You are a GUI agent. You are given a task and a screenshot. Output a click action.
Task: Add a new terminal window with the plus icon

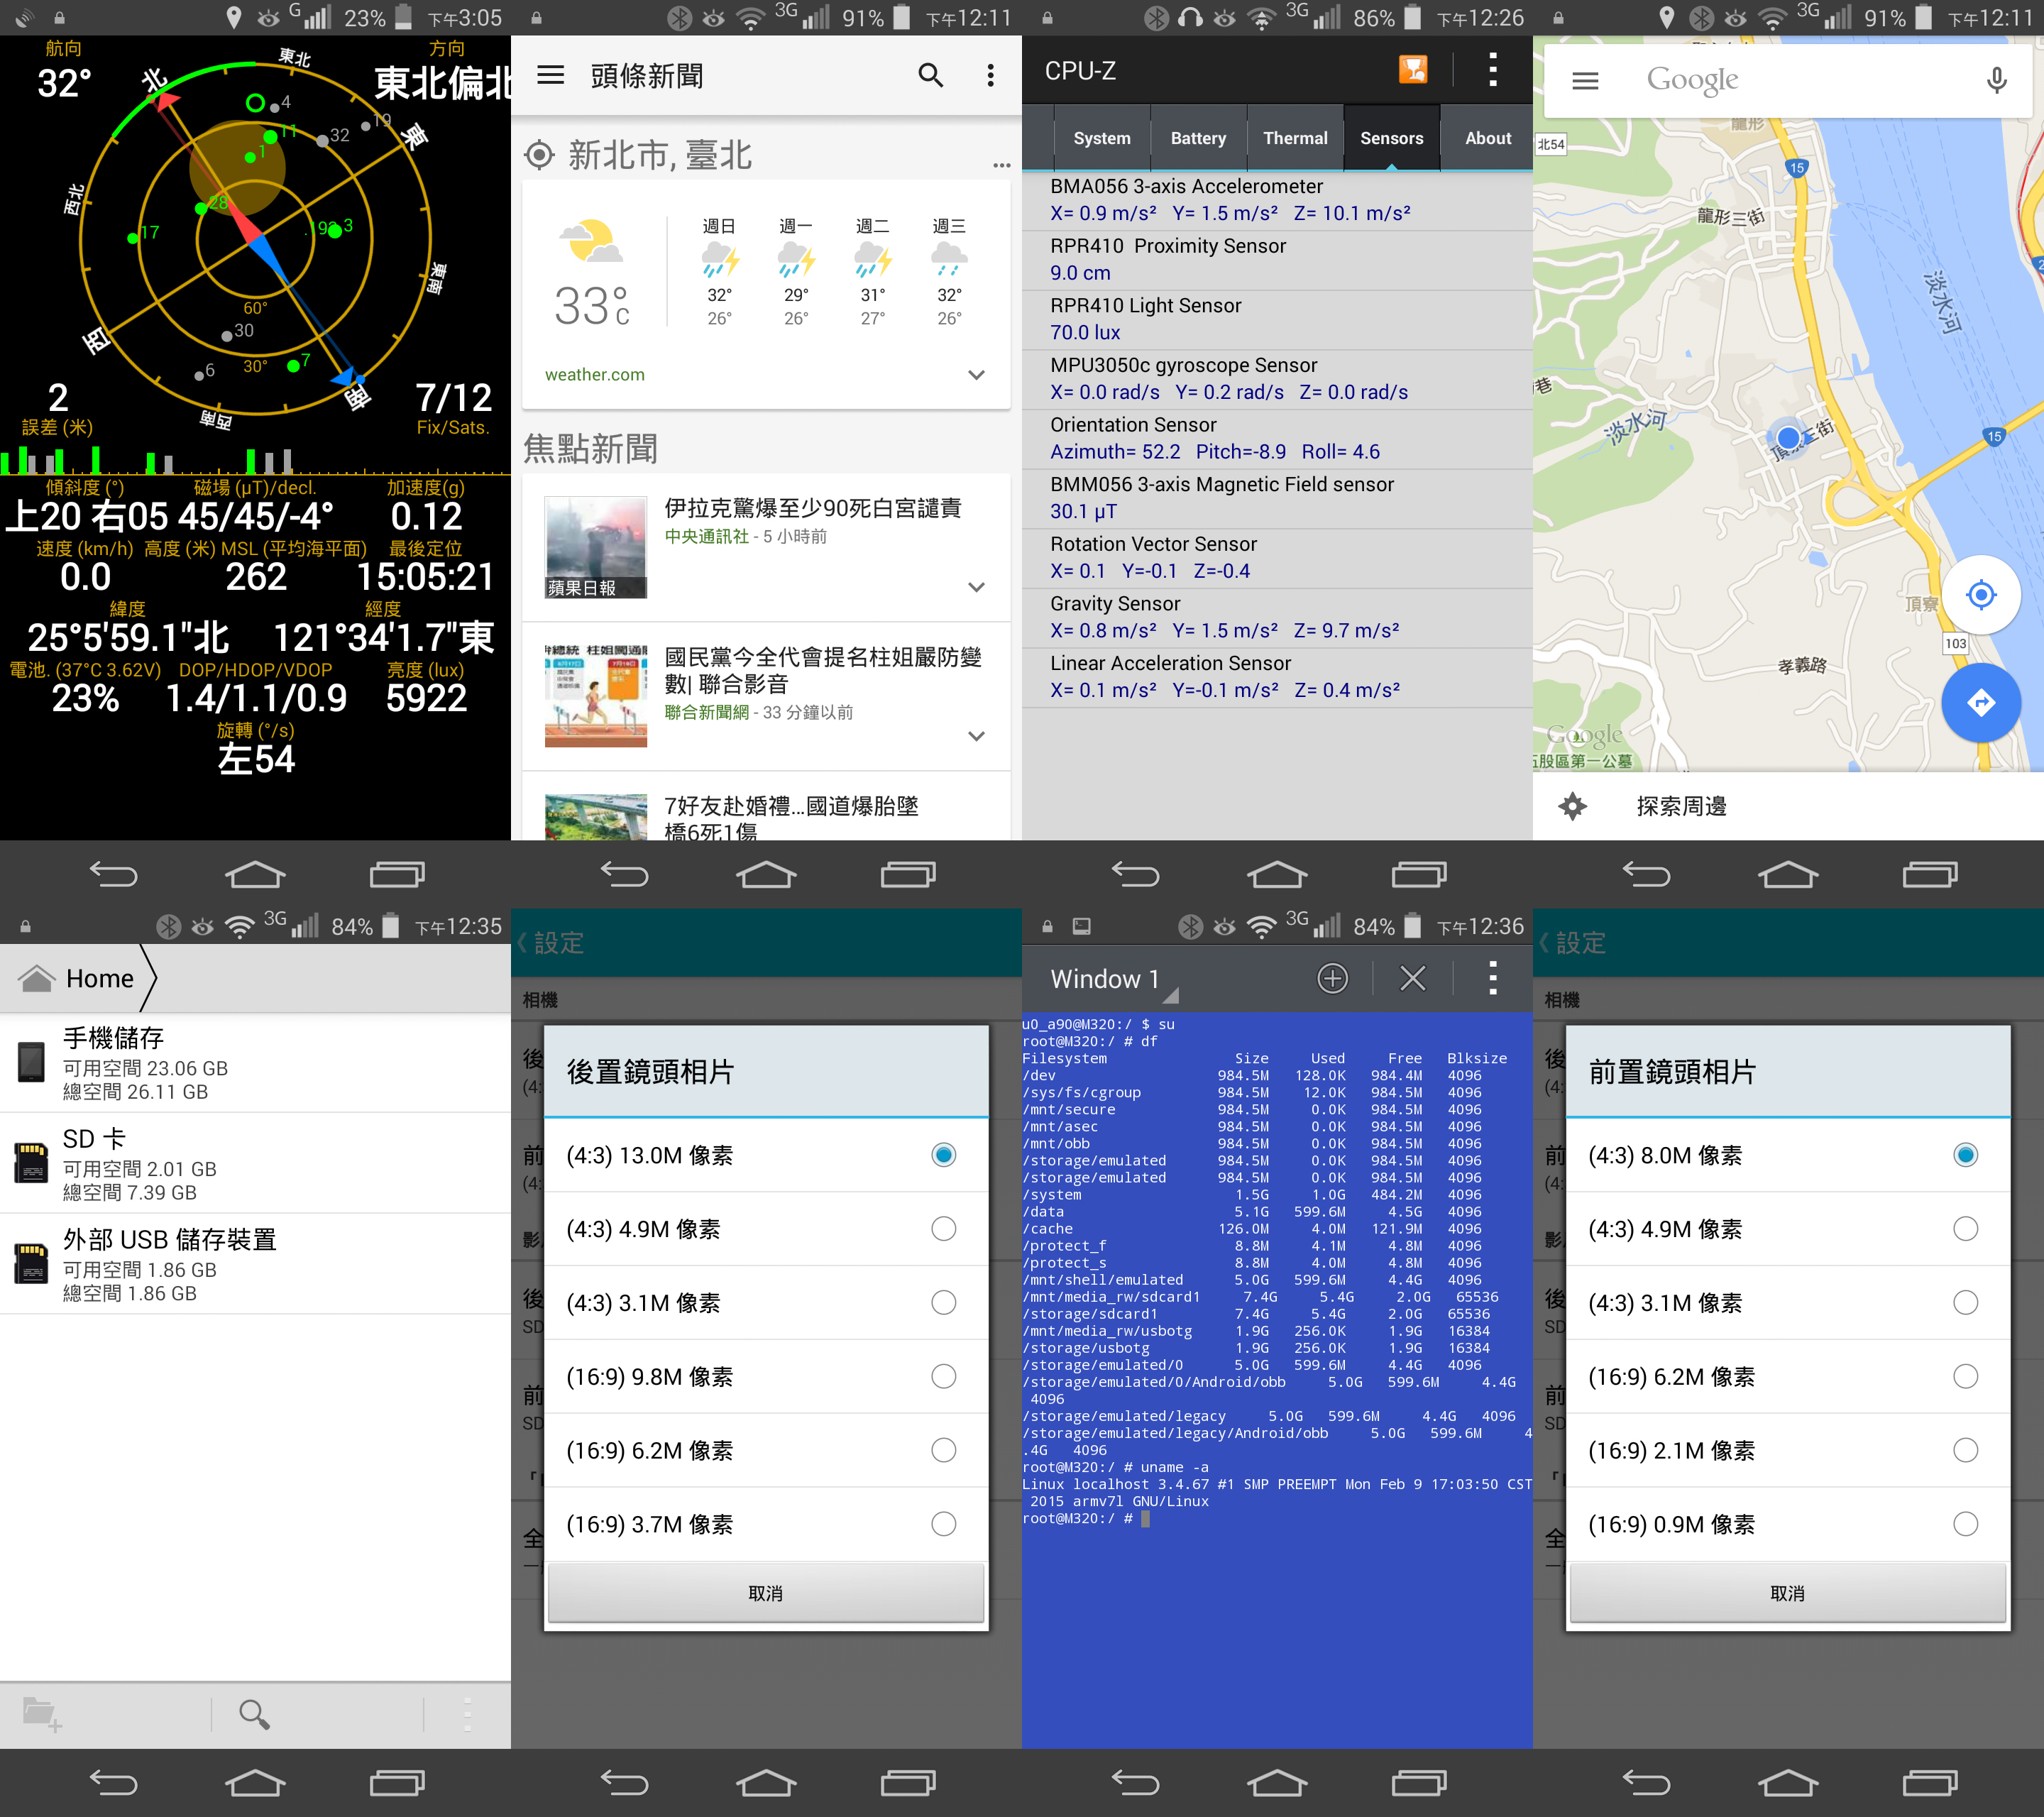coord(1332,978)
